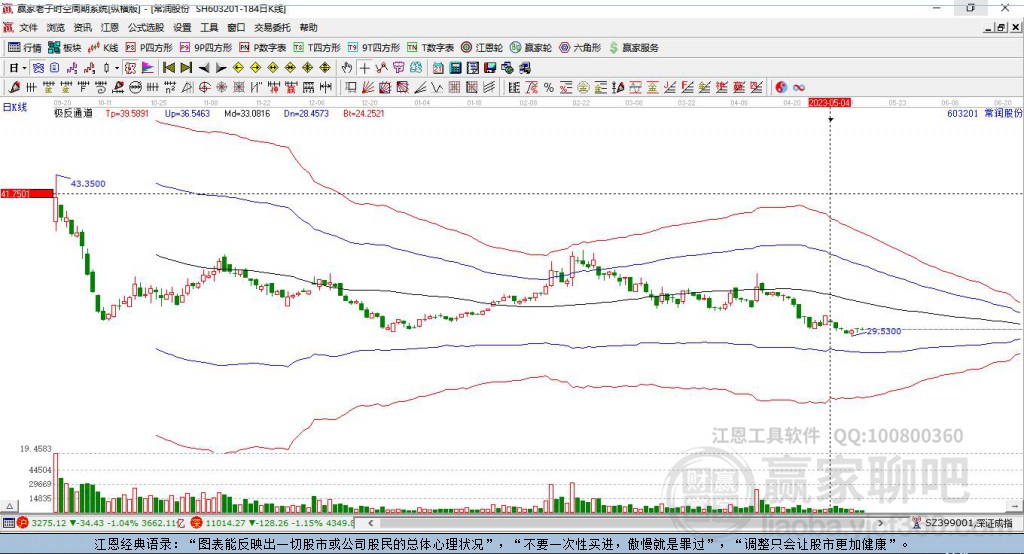Open the 9P四方形 tool
Viewport: 1024px width, 554px height.
206,48
